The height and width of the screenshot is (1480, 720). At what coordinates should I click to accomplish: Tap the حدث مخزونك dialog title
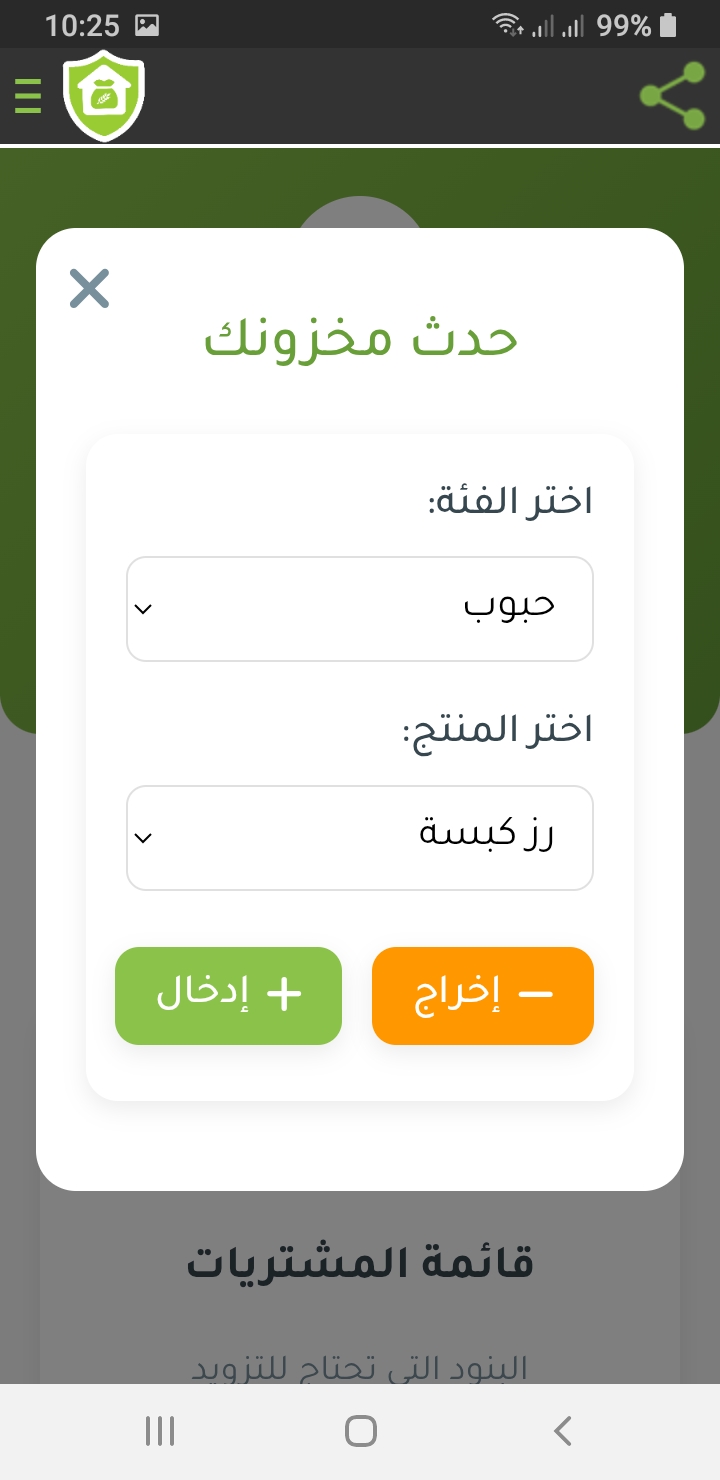361,339
